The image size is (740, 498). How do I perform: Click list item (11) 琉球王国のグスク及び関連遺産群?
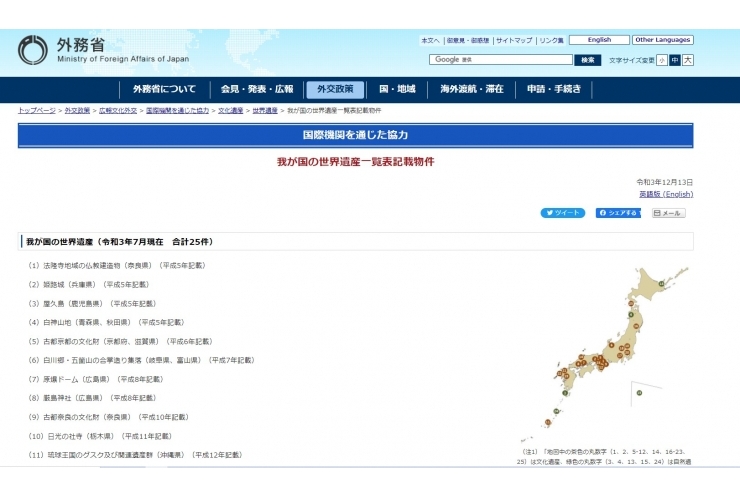pos(135,455)
